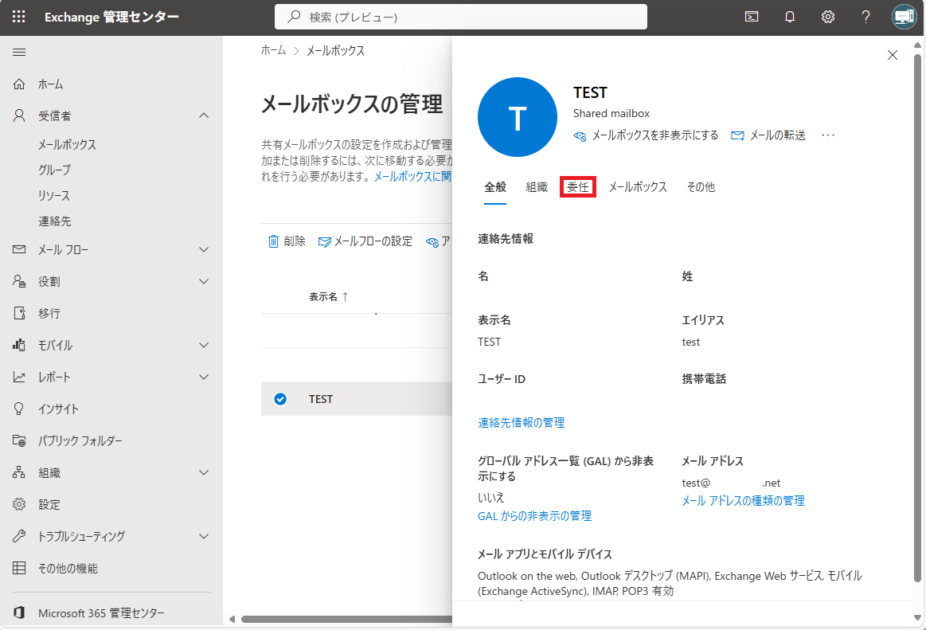Click the 受信者 person icon
Screen dimensions: 926x630
pos(19,116)
